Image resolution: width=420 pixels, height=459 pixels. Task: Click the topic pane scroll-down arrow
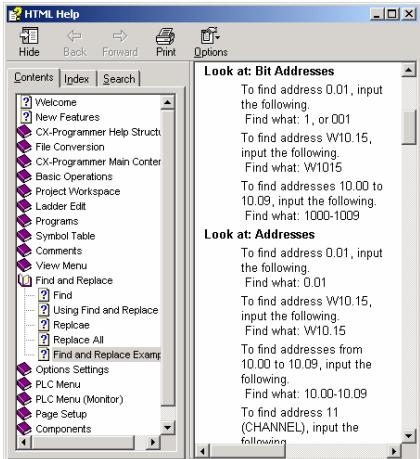[x=408, y=435]
